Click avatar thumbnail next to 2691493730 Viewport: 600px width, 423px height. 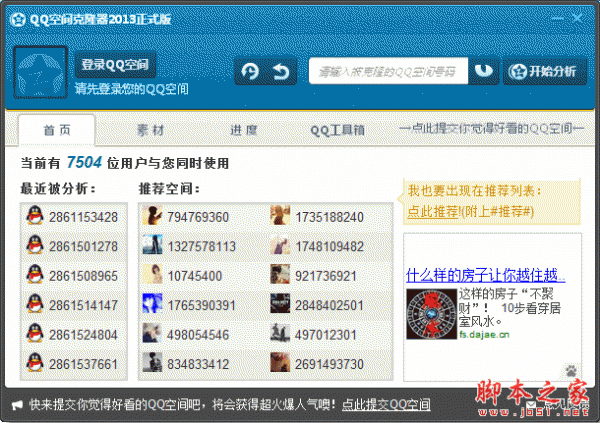[x=280, y=363]
